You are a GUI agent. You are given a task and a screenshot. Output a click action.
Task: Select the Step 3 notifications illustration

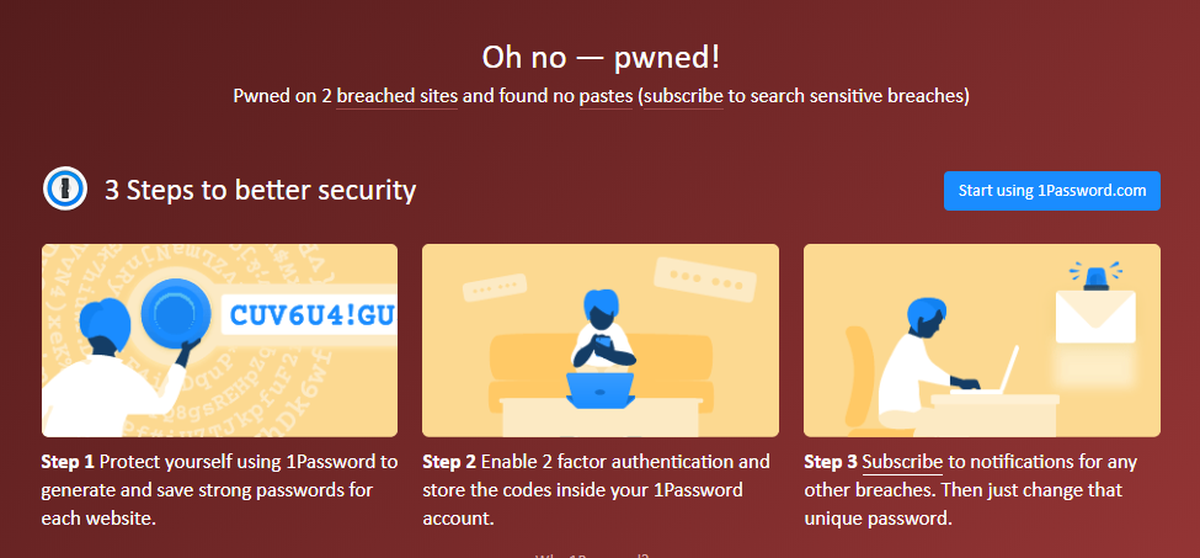[982, 340]
